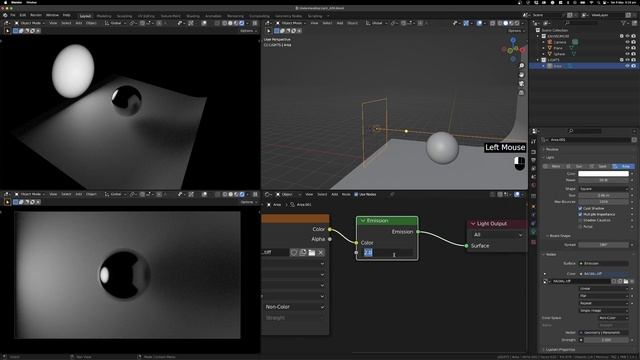Click the pan hand icon in the 3D viewport

(521, 75)
